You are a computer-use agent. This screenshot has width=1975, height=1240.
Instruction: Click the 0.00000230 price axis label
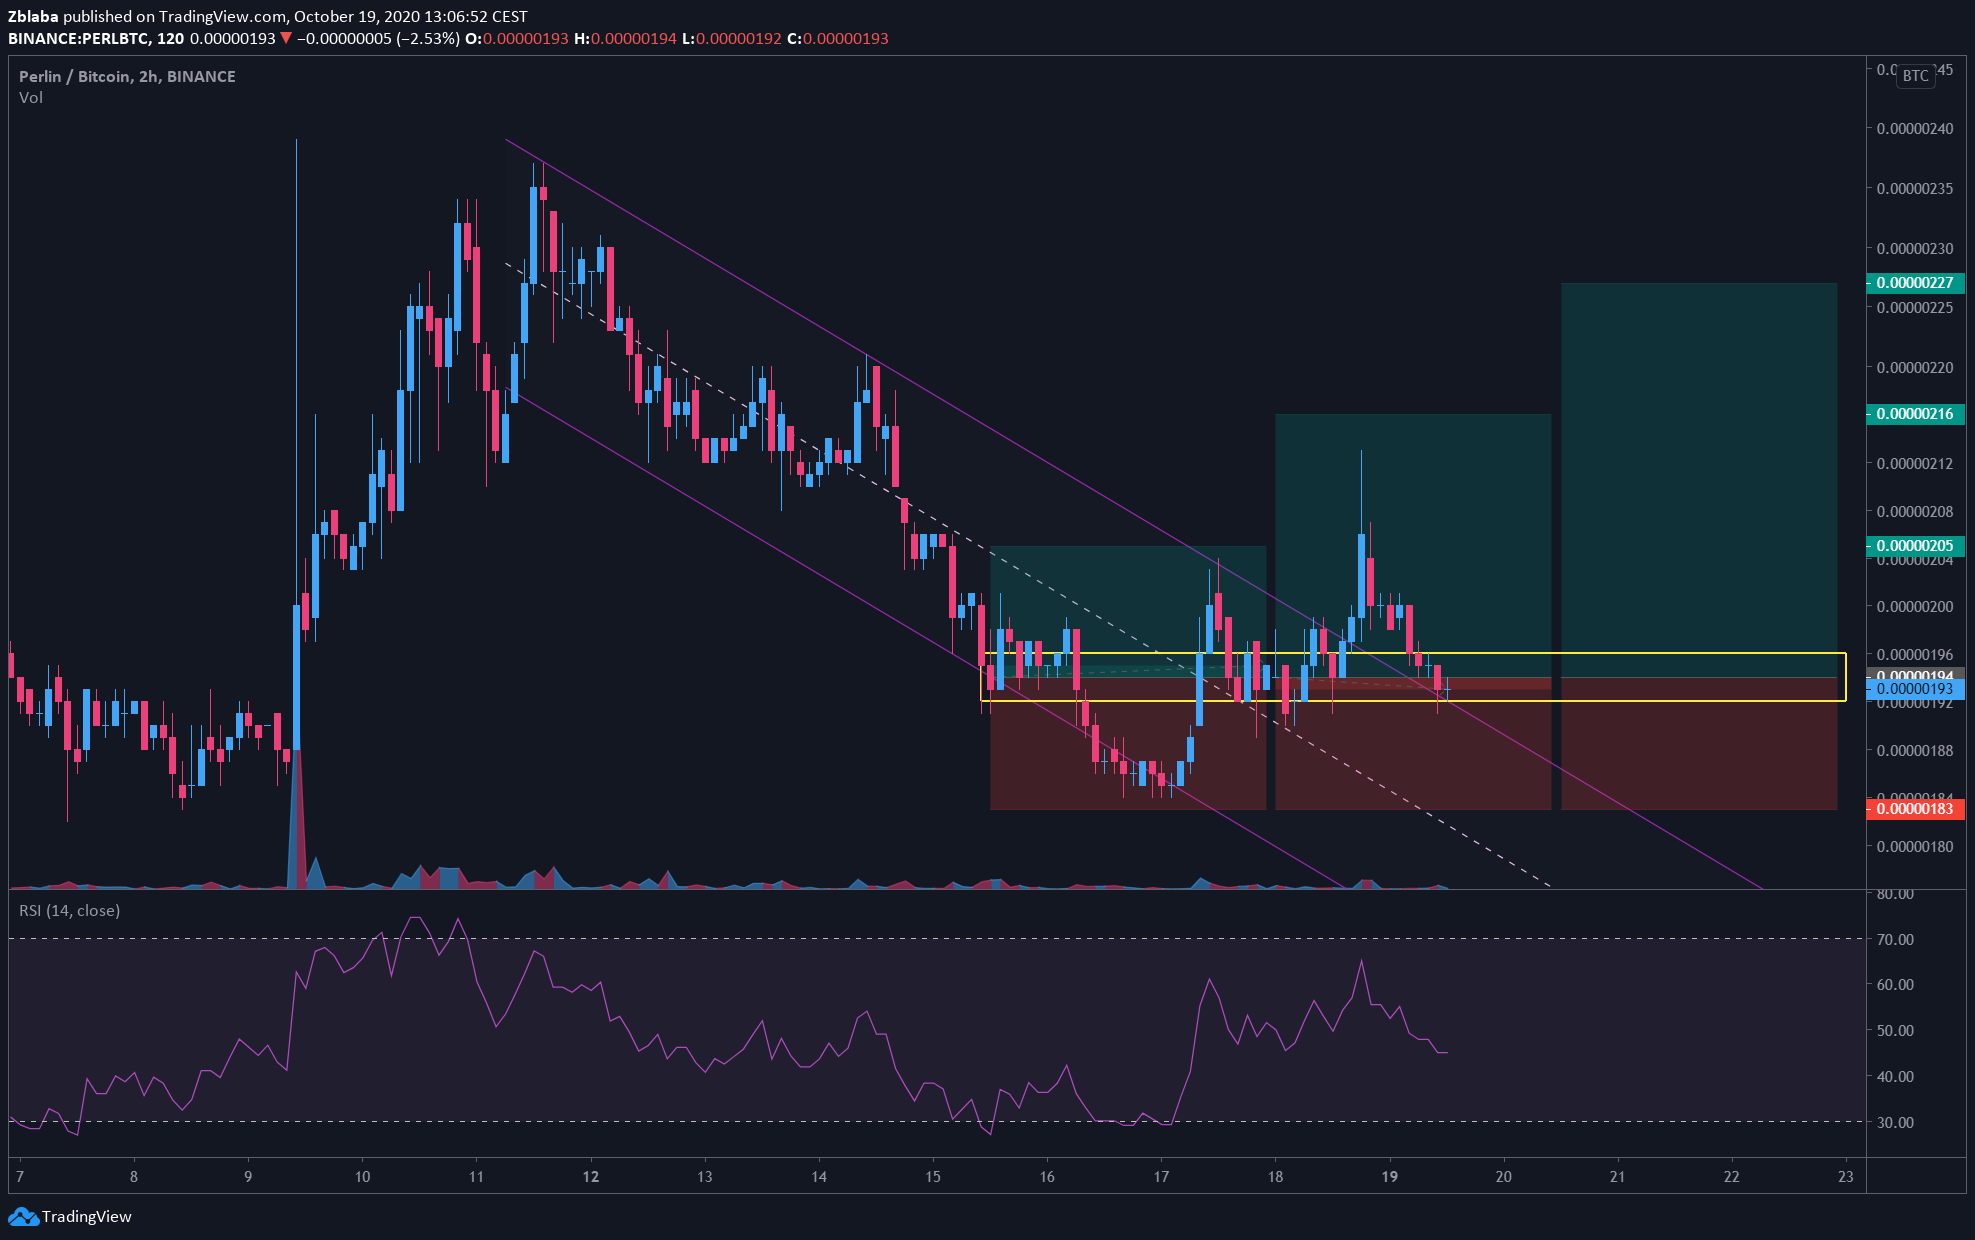pos(1915,249)
